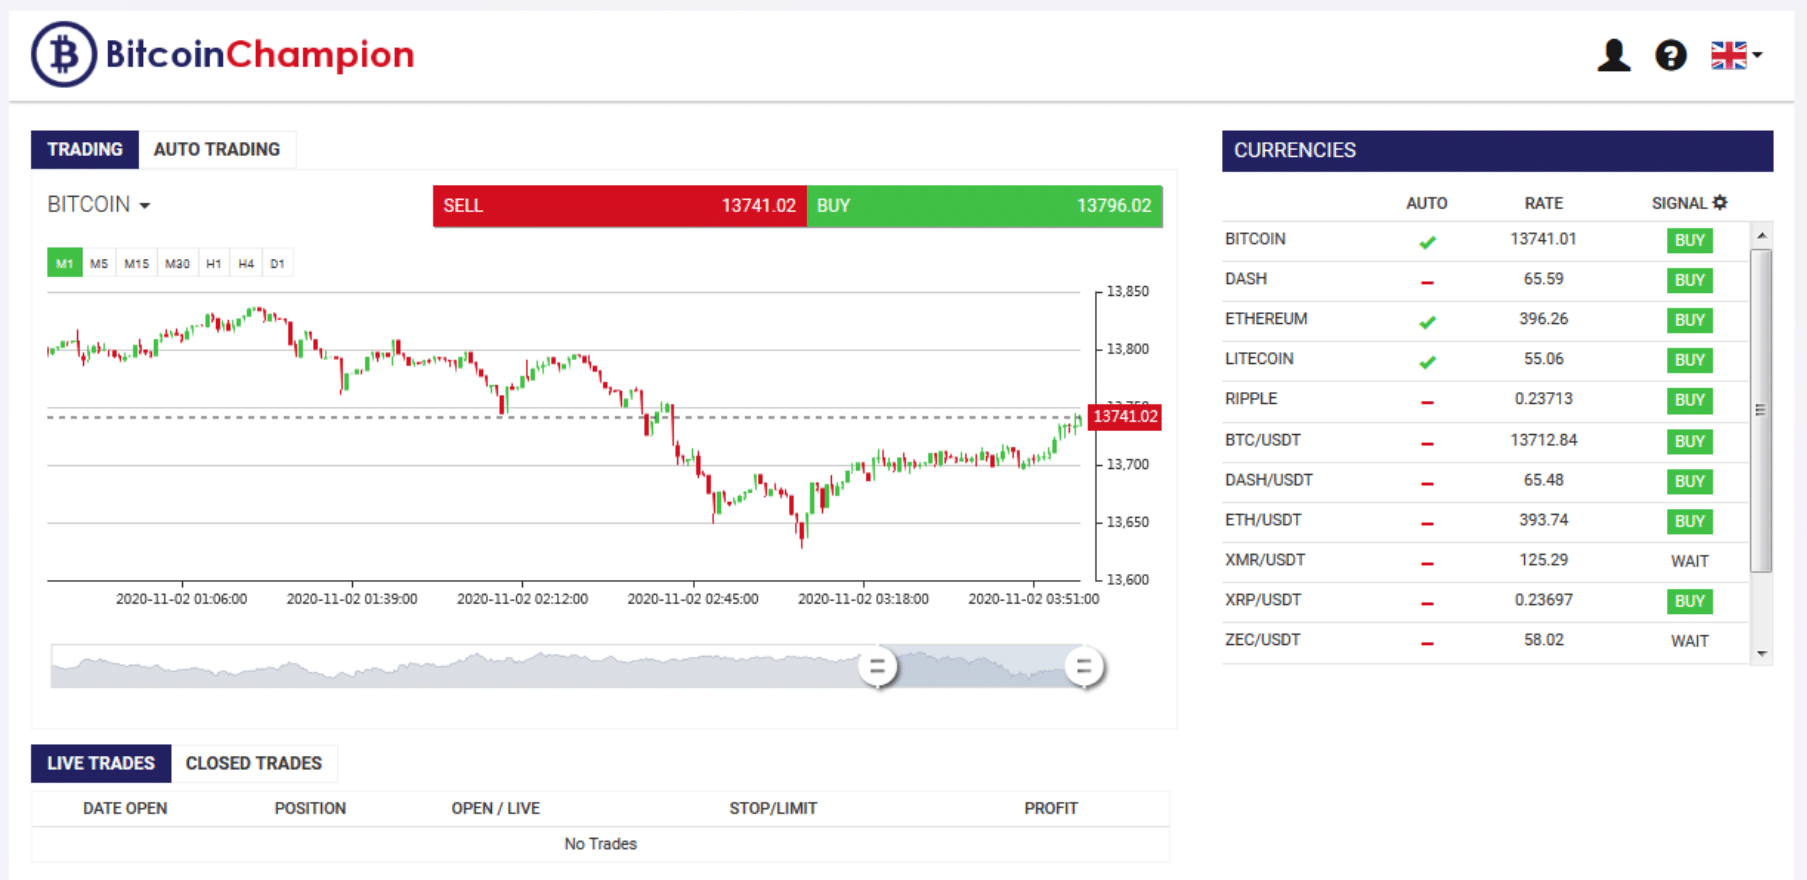Click the PROFIT column header

click(1051, 808)
